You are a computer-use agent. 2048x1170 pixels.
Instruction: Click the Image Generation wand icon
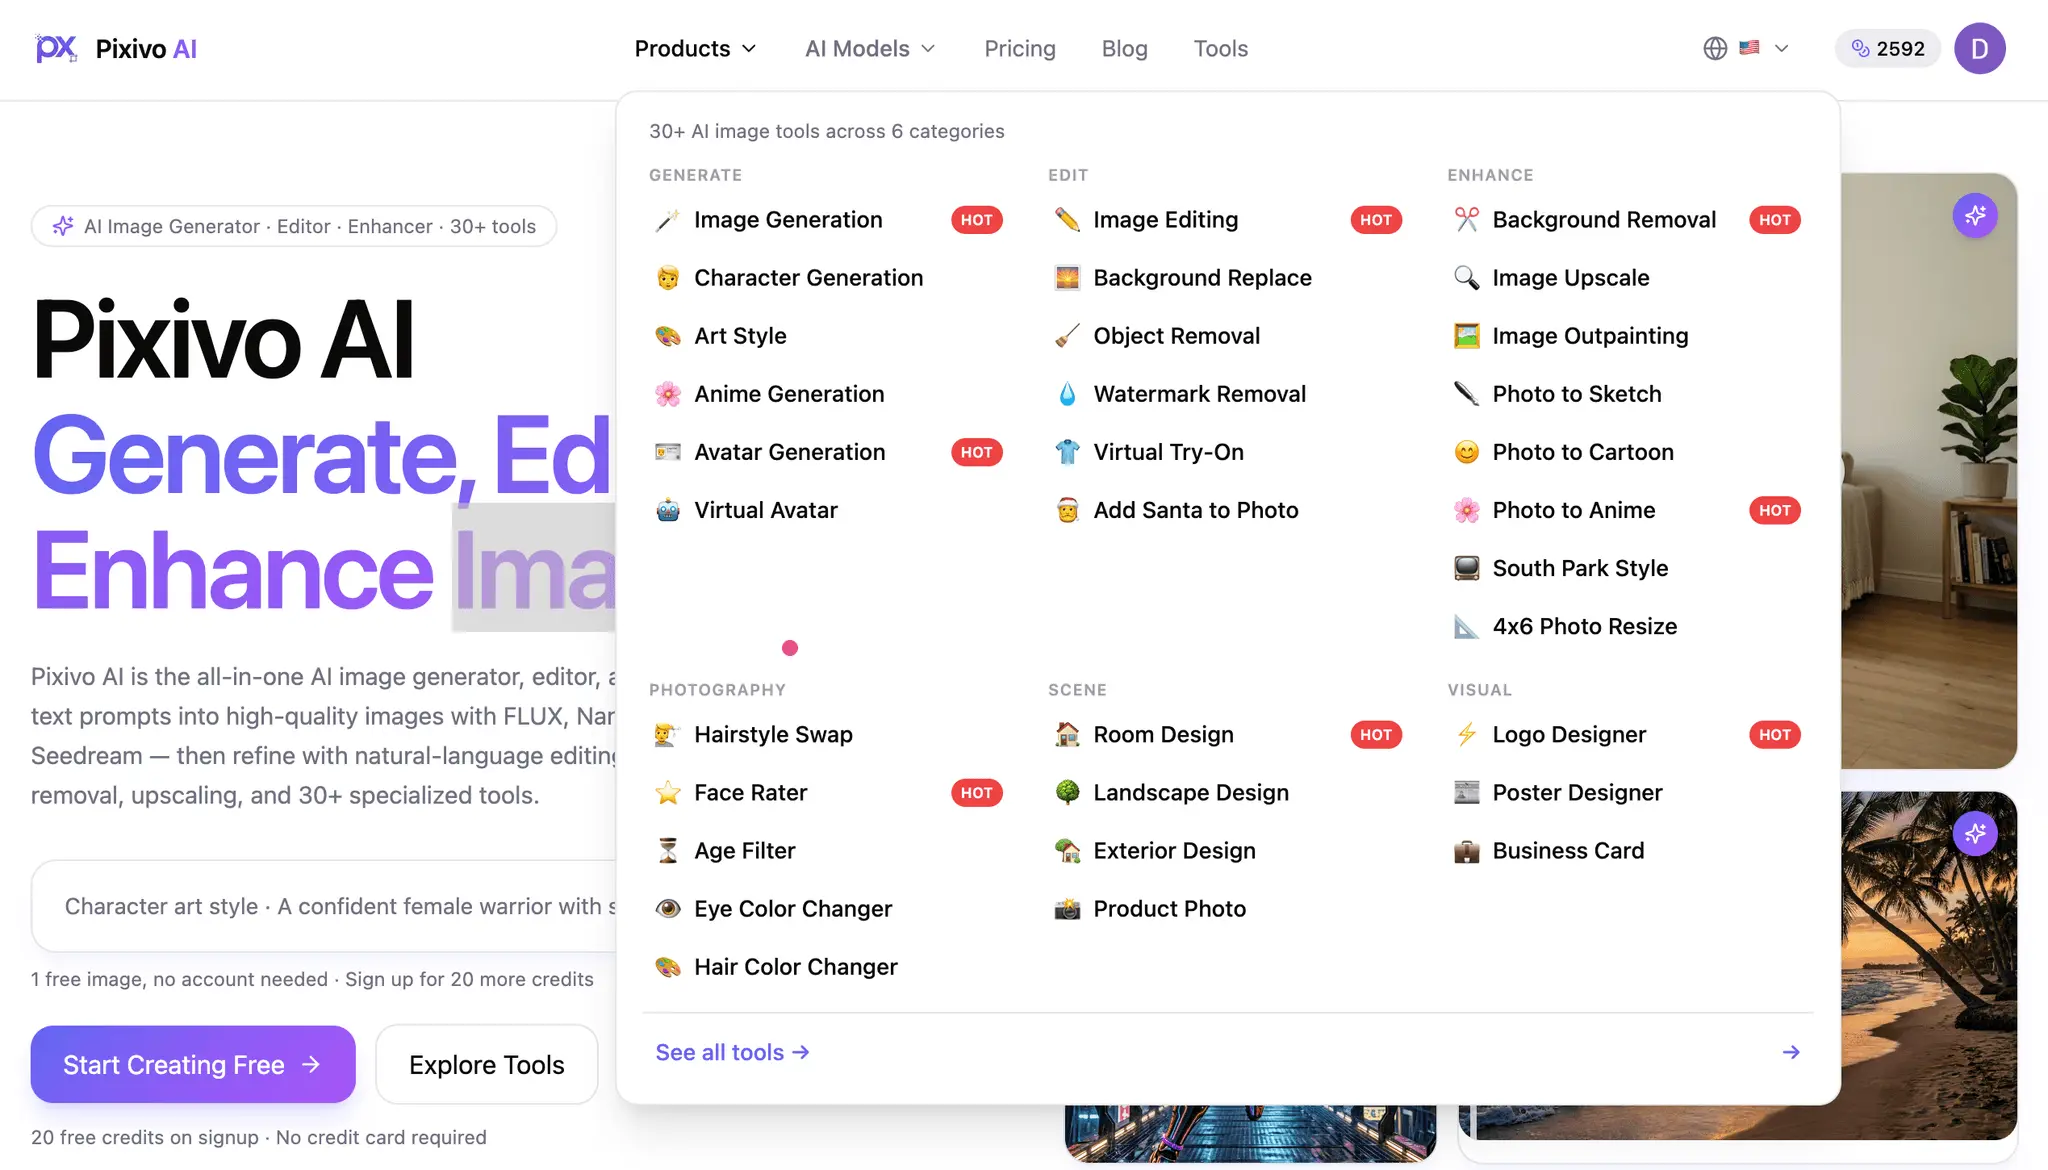pyautogui.click(x=667, y=220)
